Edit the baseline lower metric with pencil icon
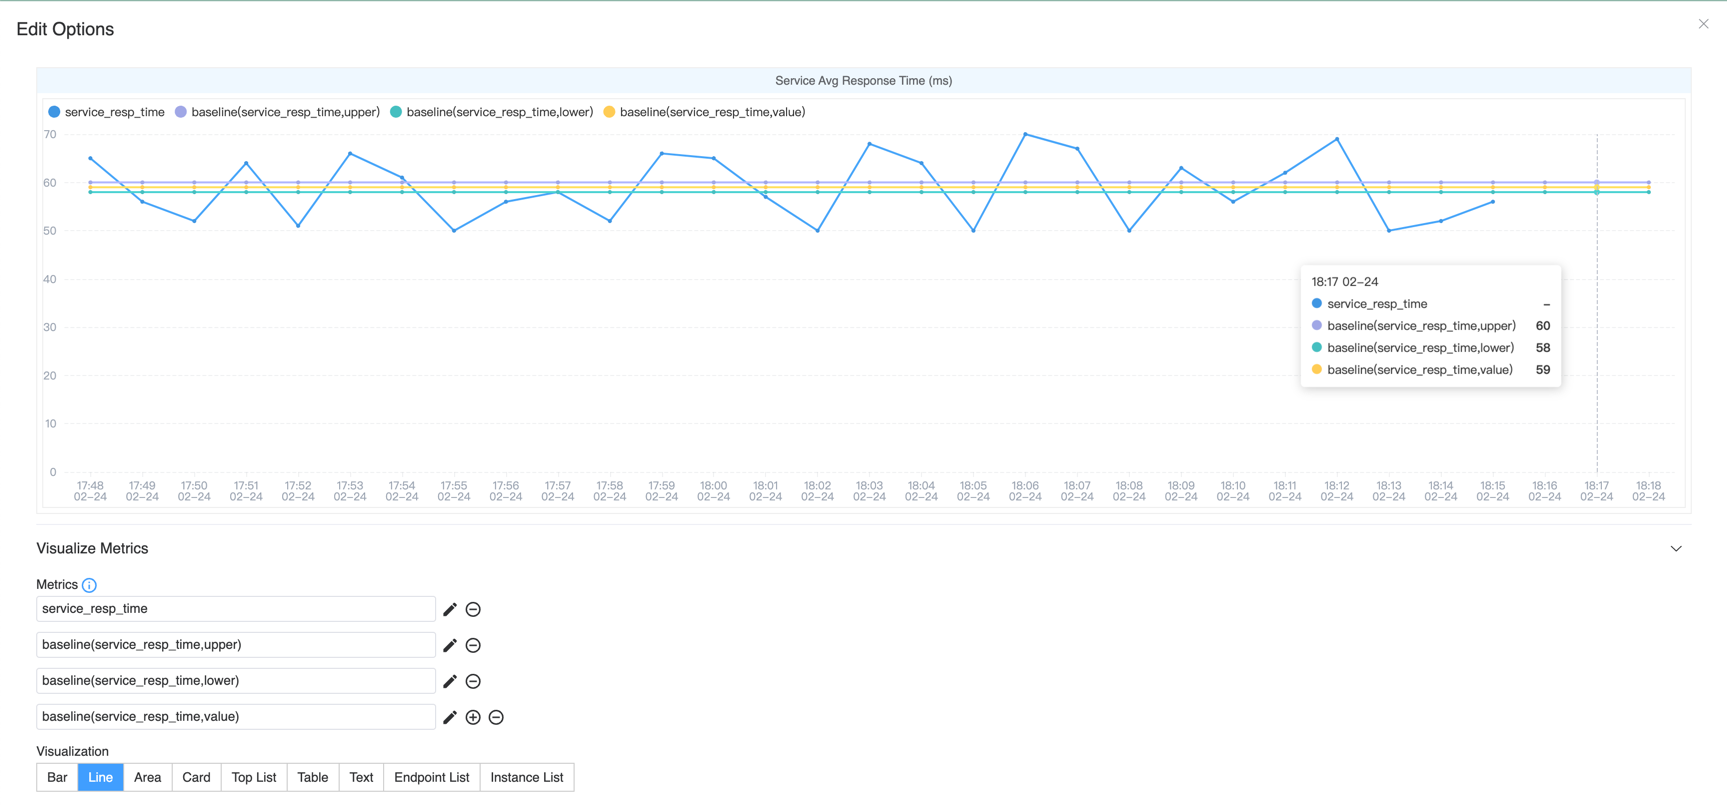 [x=450, y=681]
